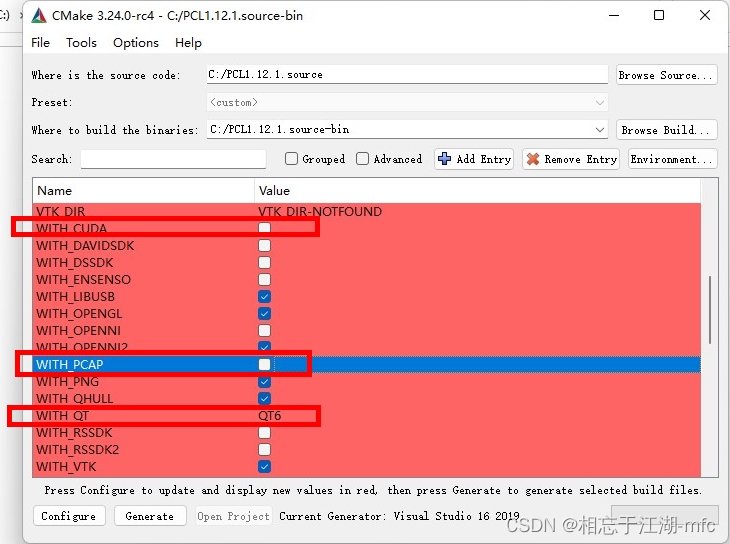This screenshot has height=544, width=730.
Task: Click the Configure button
Action: [69, 516]
